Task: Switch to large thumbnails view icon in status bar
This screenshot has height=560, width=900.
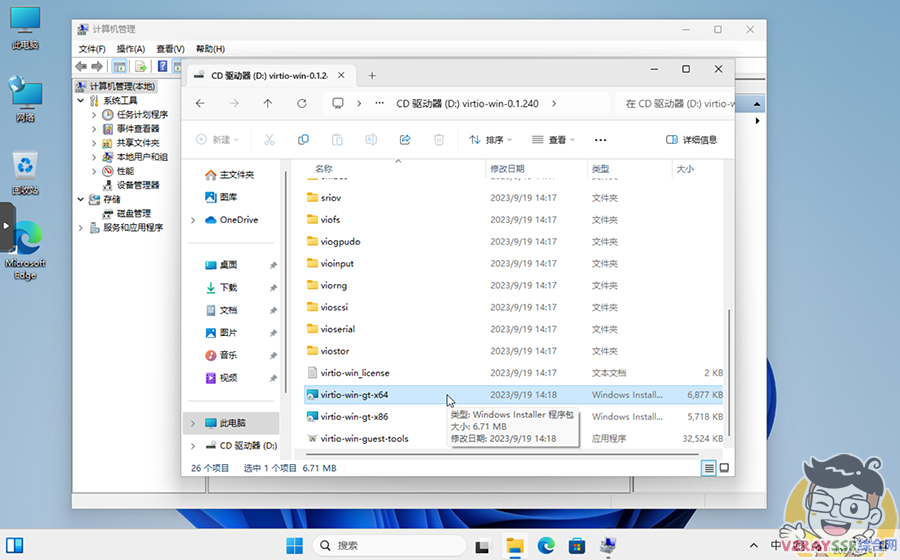Action: pos(724,468)
